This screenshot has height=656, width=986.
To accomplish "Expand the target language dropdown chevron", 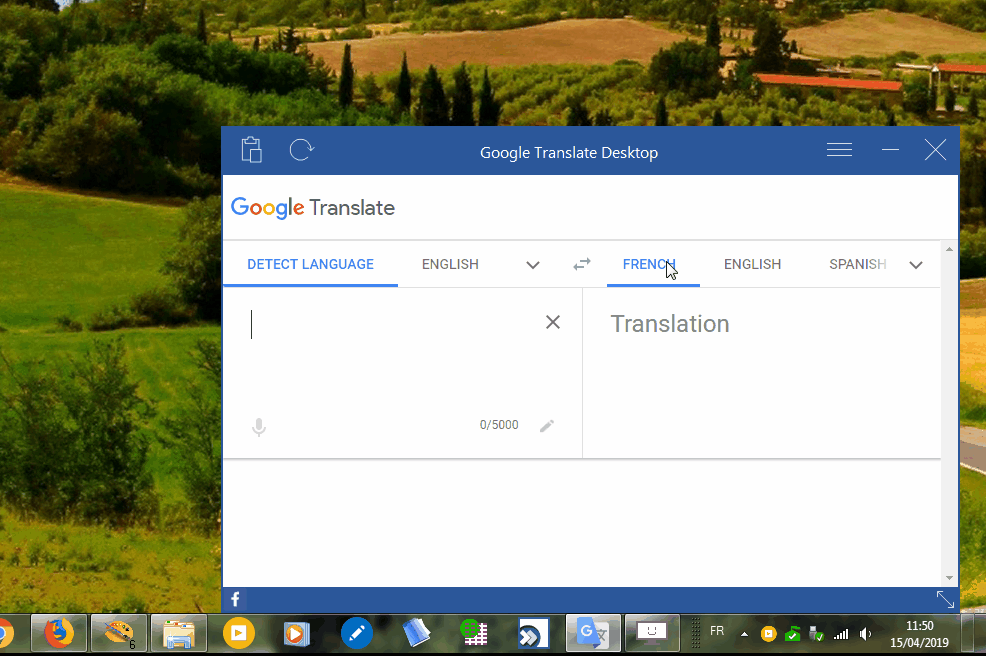I will point(916,265).
